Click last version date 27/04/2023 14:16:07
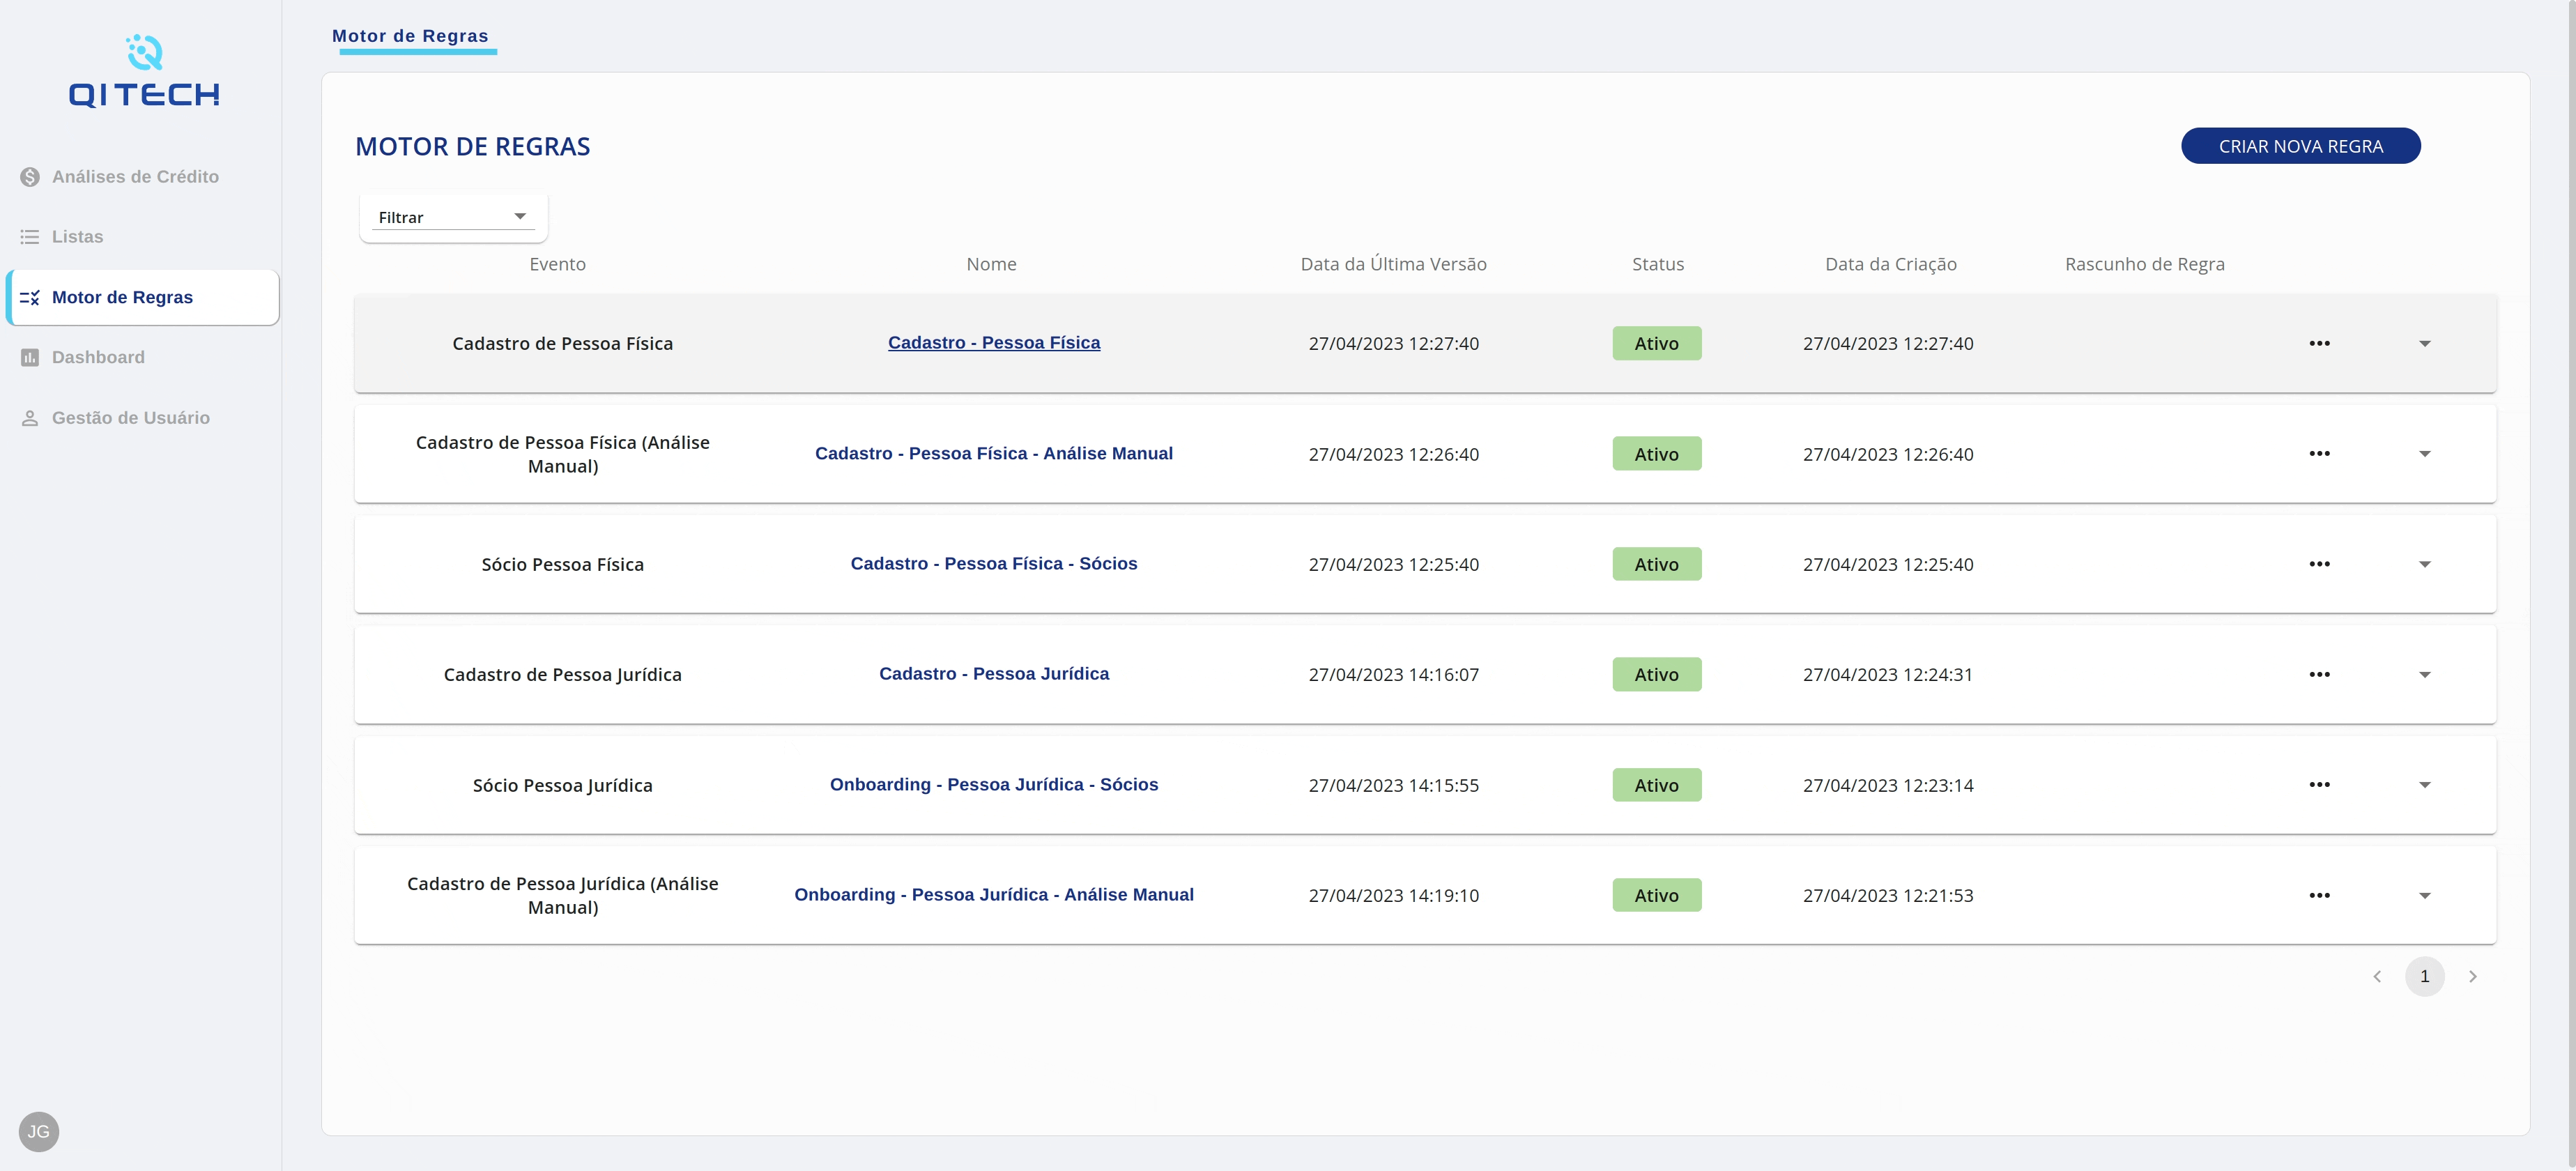Image resolution: width=2576 pixels, height=1171 pixels. coord(1393,675)
